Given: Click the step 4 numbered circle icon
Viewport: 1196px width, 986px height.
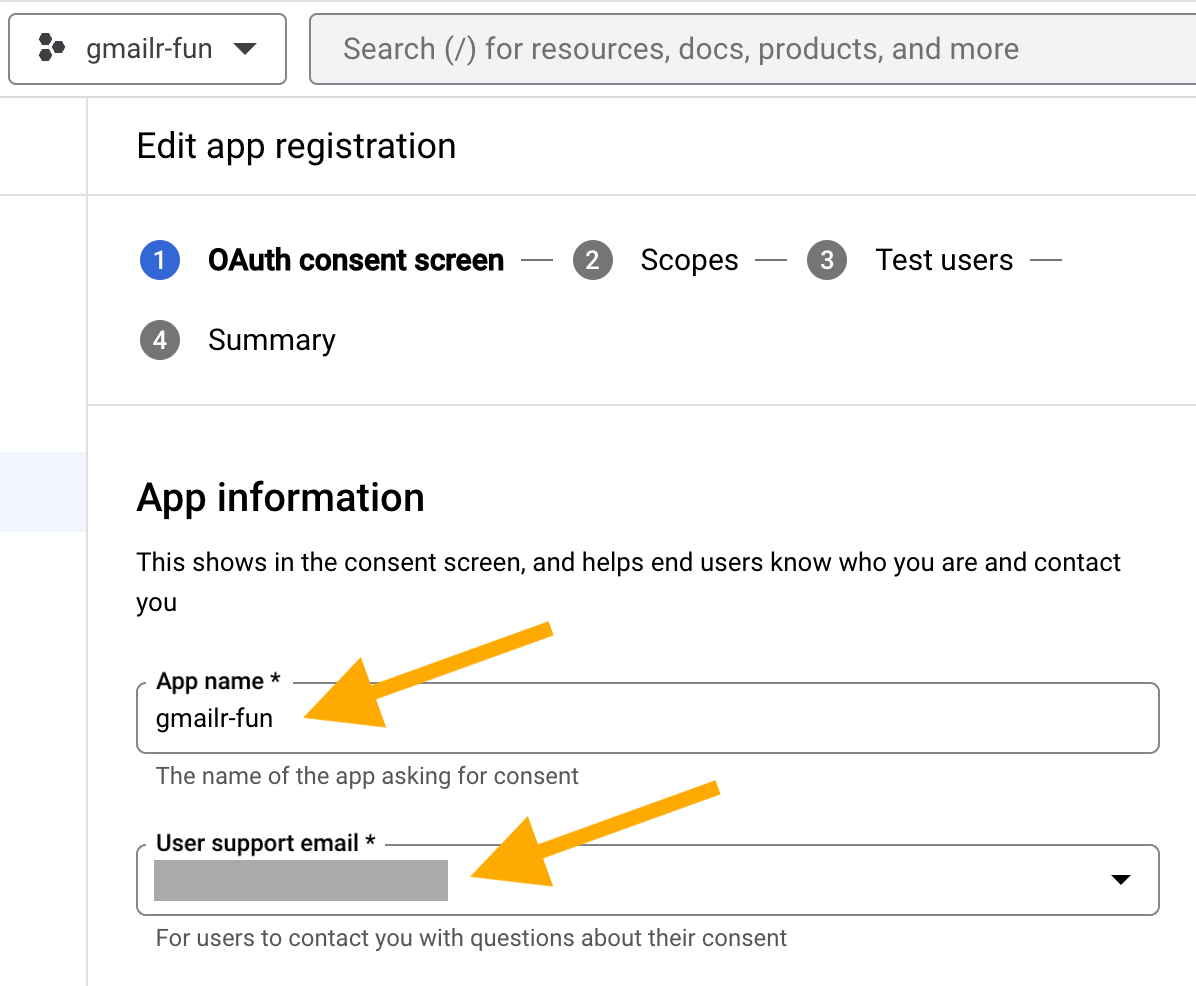Looking at the screenshot, I should 160,340.
